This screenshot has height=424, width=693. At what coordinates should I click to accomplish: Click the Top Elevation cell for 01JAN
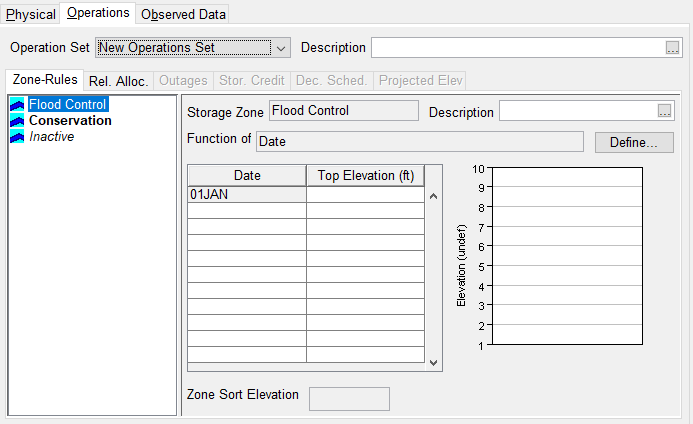point(365,195)
